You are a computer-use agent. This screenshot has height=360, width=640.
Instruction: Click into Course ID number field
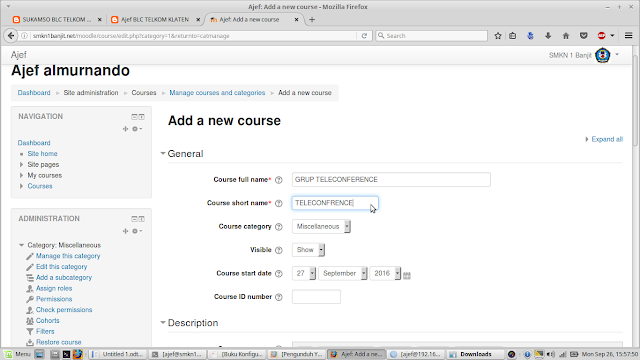pos(316,297)
